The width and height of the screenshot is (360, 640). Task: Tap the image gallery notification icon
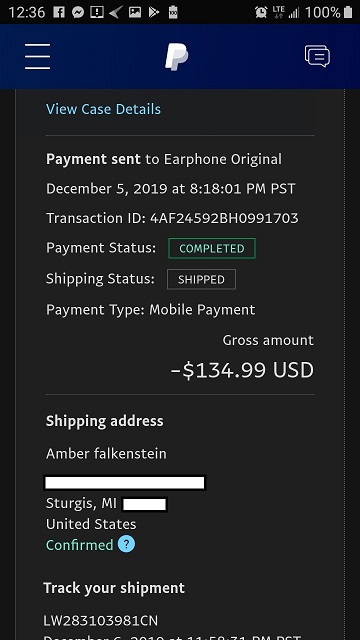click(135, 12)
